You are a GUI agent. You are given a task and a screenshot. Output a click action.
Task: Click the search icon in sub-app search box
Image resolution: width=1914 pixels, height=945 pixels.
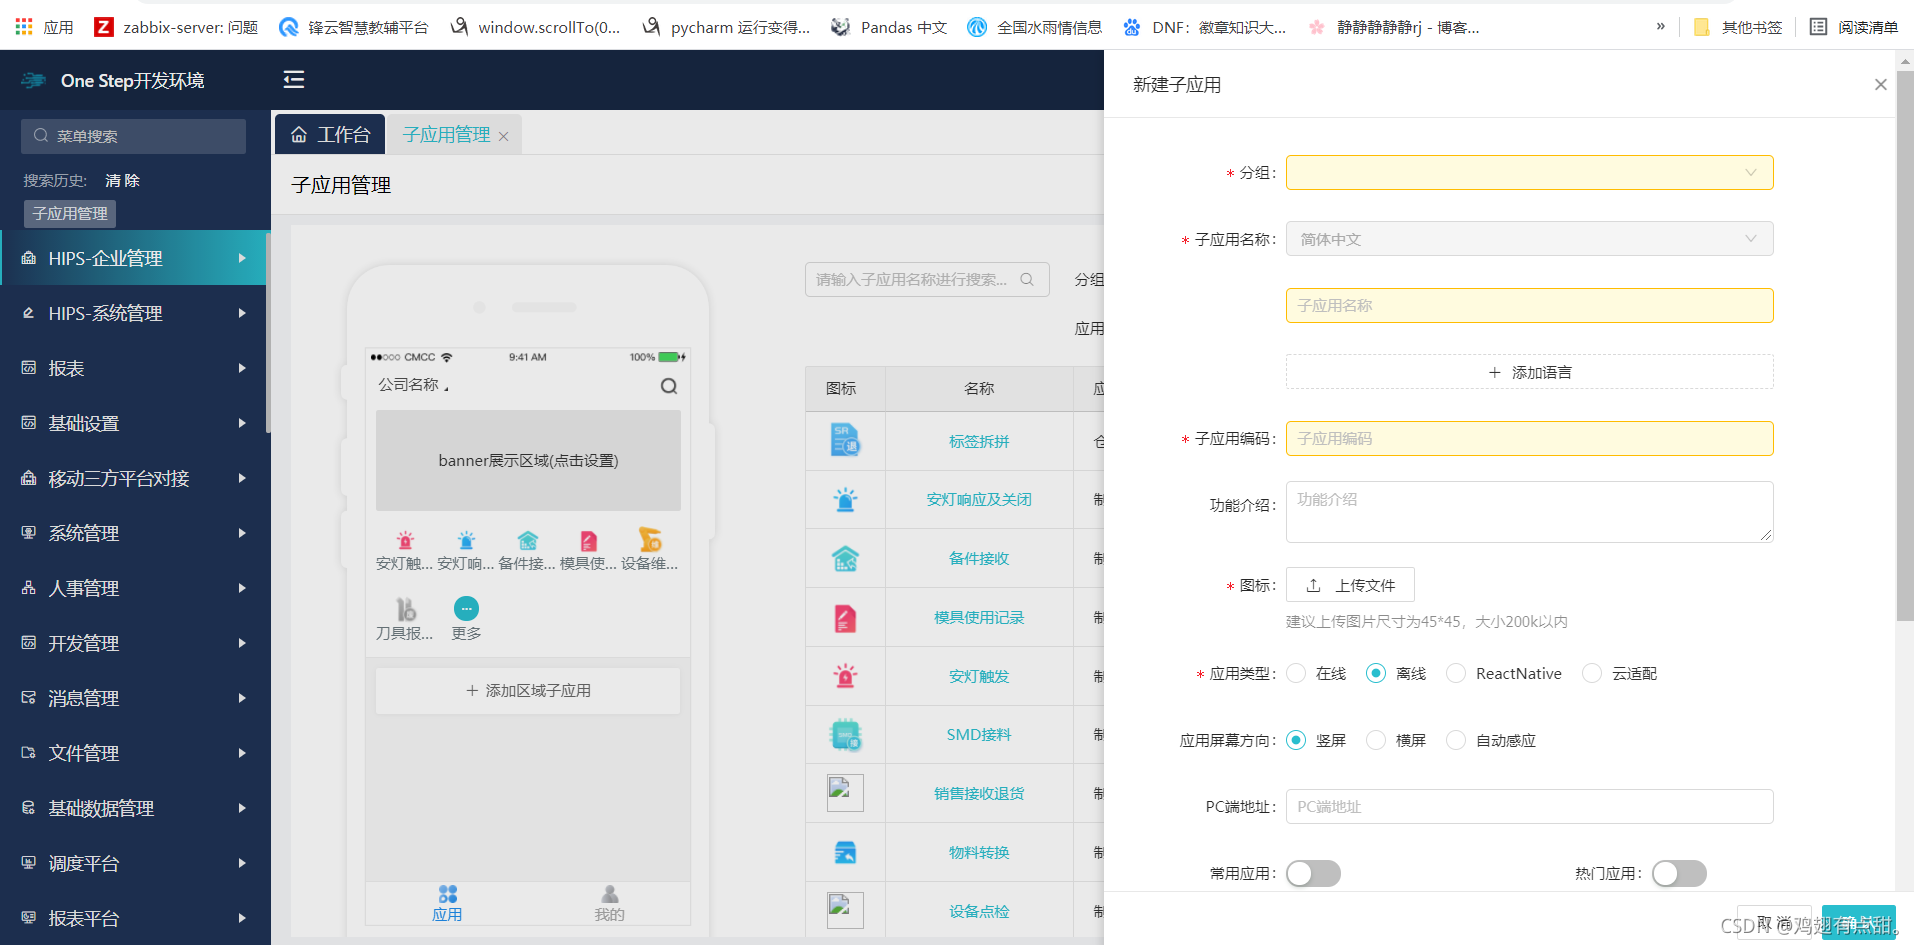tap(1027, 280)
